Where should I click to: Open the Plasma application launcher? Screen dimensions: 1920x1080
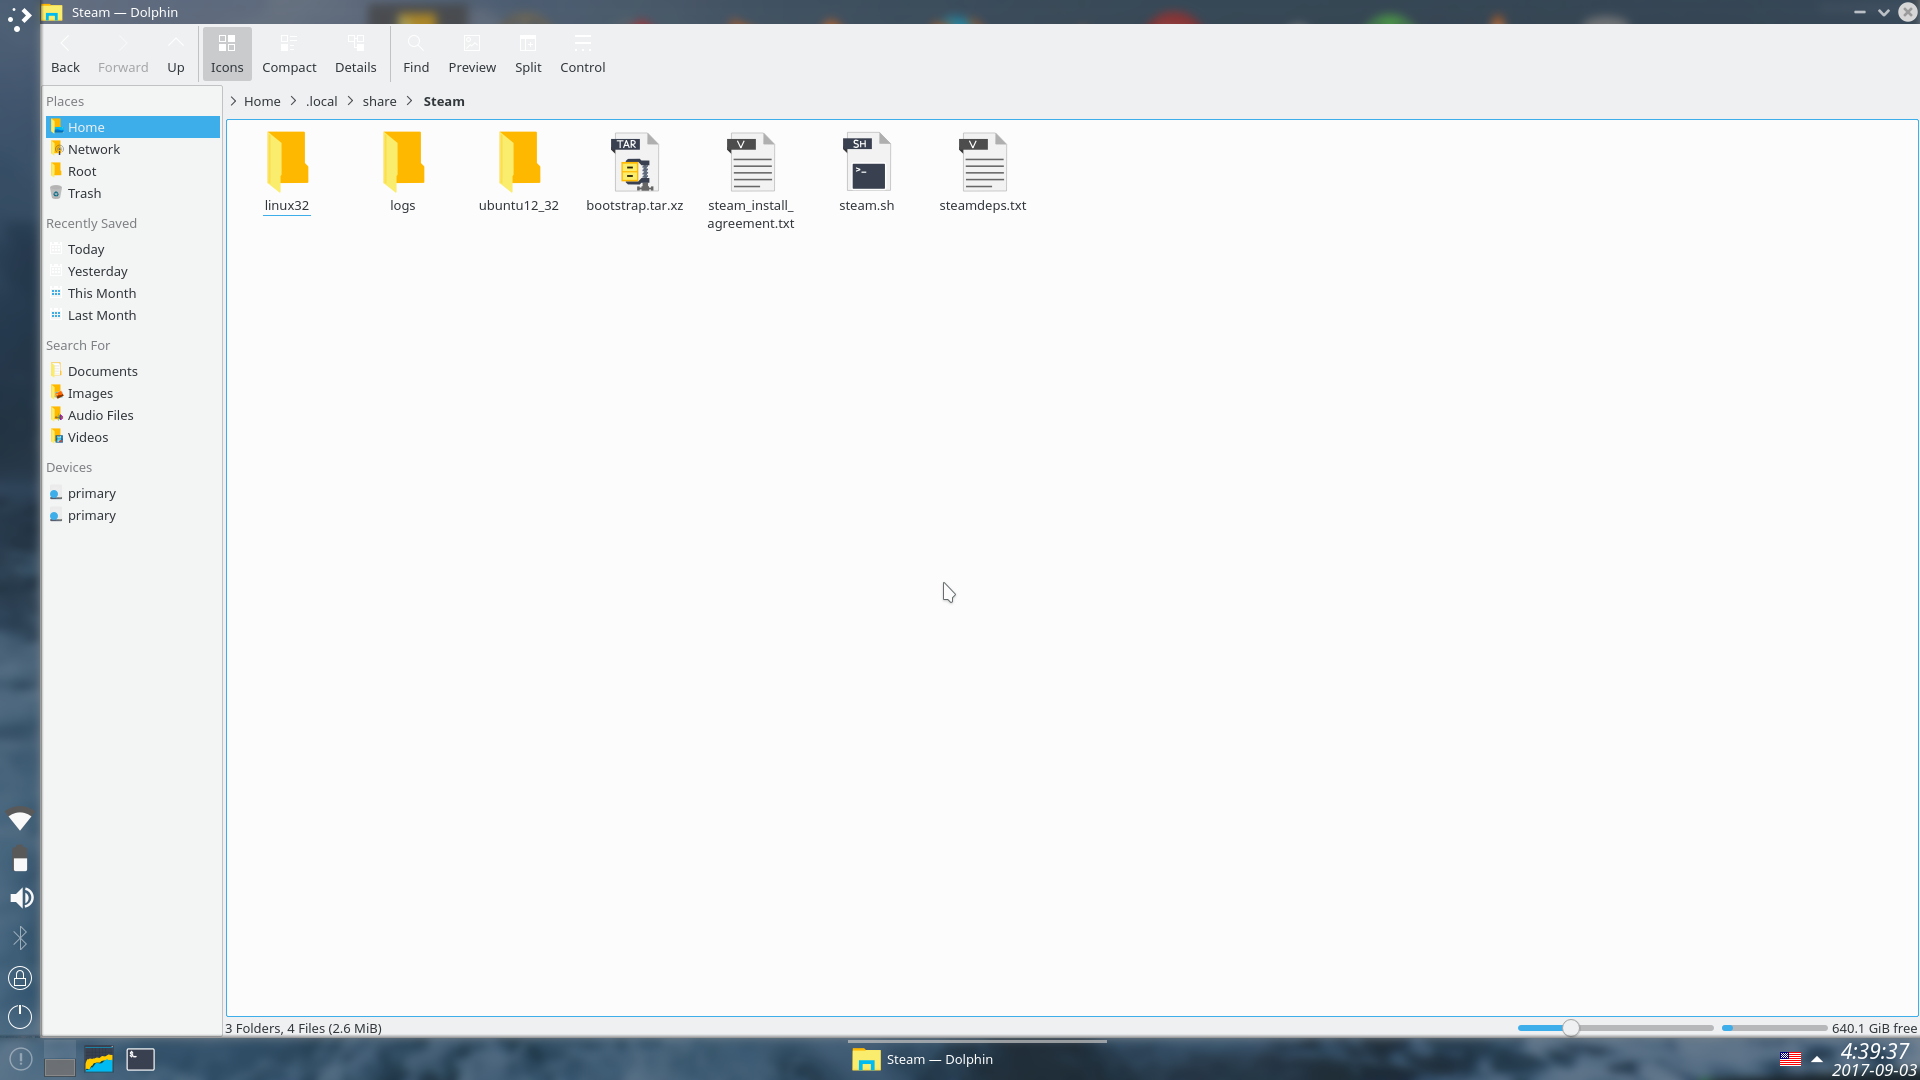(x=20, y=18)
